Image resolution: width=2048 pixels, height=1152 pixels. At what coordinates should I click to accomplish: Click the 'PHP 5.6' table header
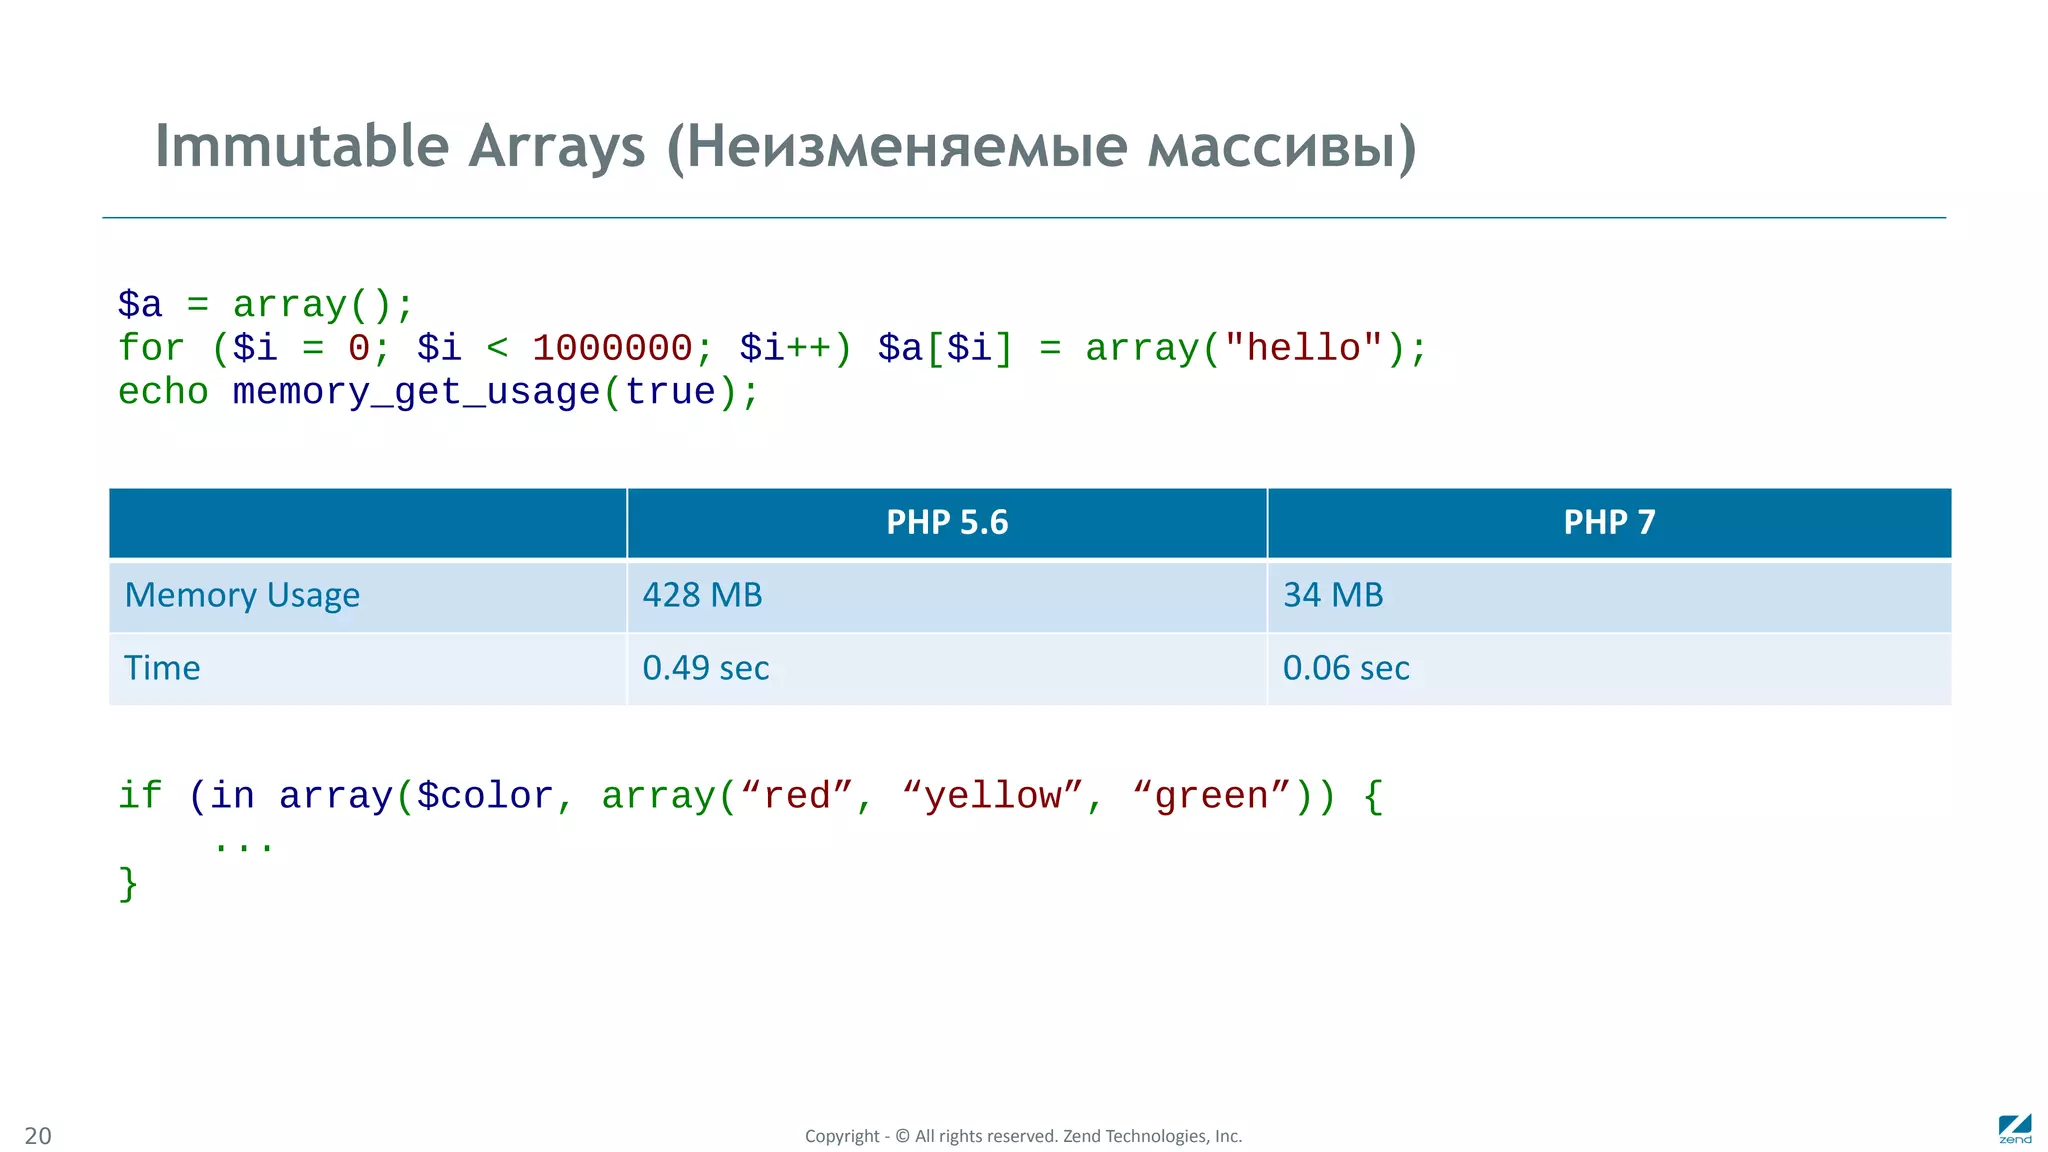tap(947, 523)
